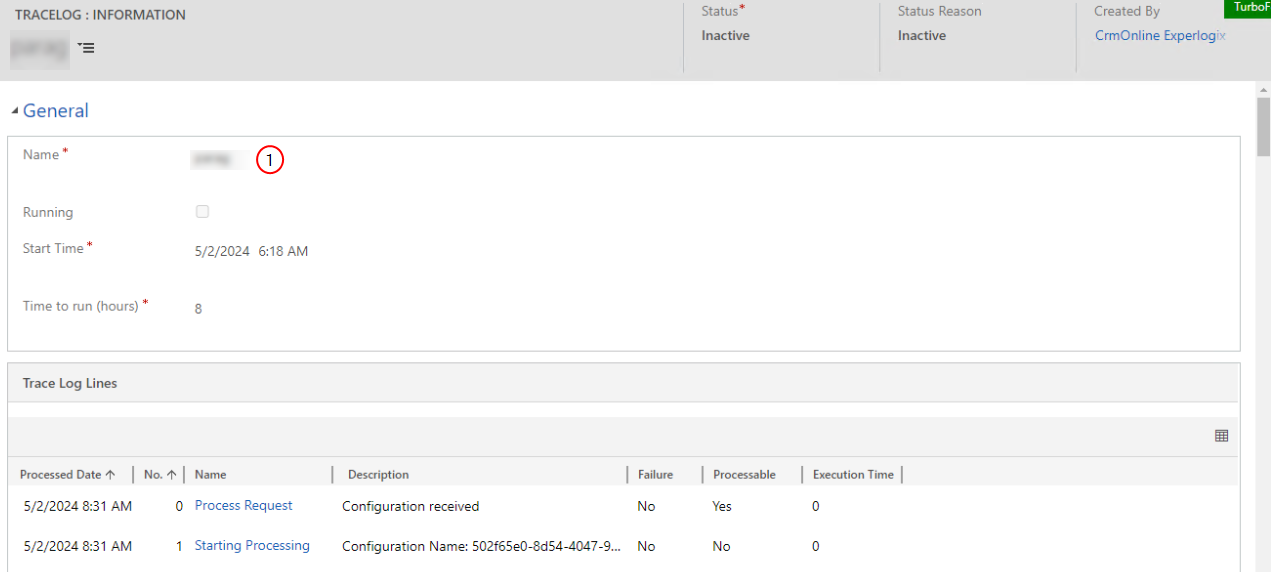This screenshot has height=572, width=1271.
Task: Click the Time to run hours field
Action: pyautogui.click(x=198, y=309)
